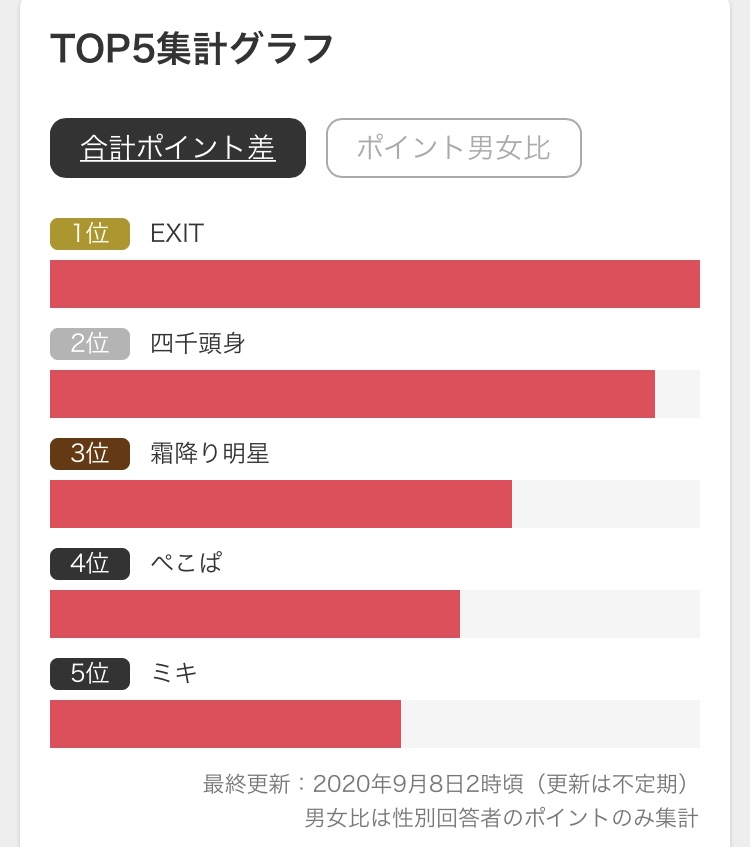Switch to the ポイント男女比 tab
Viewport: 750px width, 847px height.
pyautogui.click(x=454, y=148)
